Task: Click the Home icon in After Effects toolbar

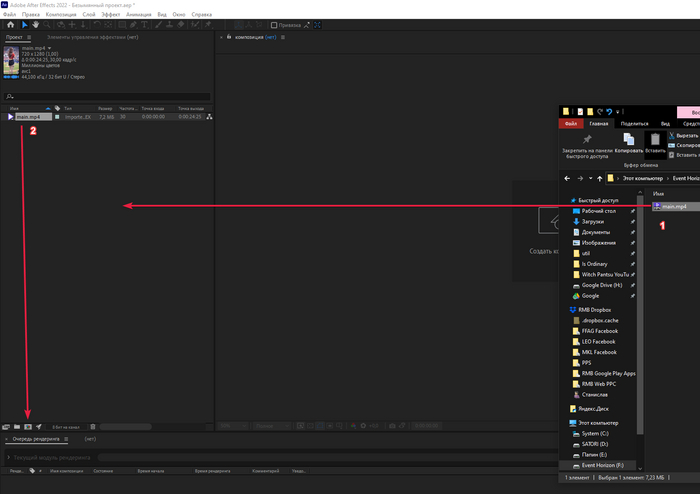Action: (x=11, y=25)
